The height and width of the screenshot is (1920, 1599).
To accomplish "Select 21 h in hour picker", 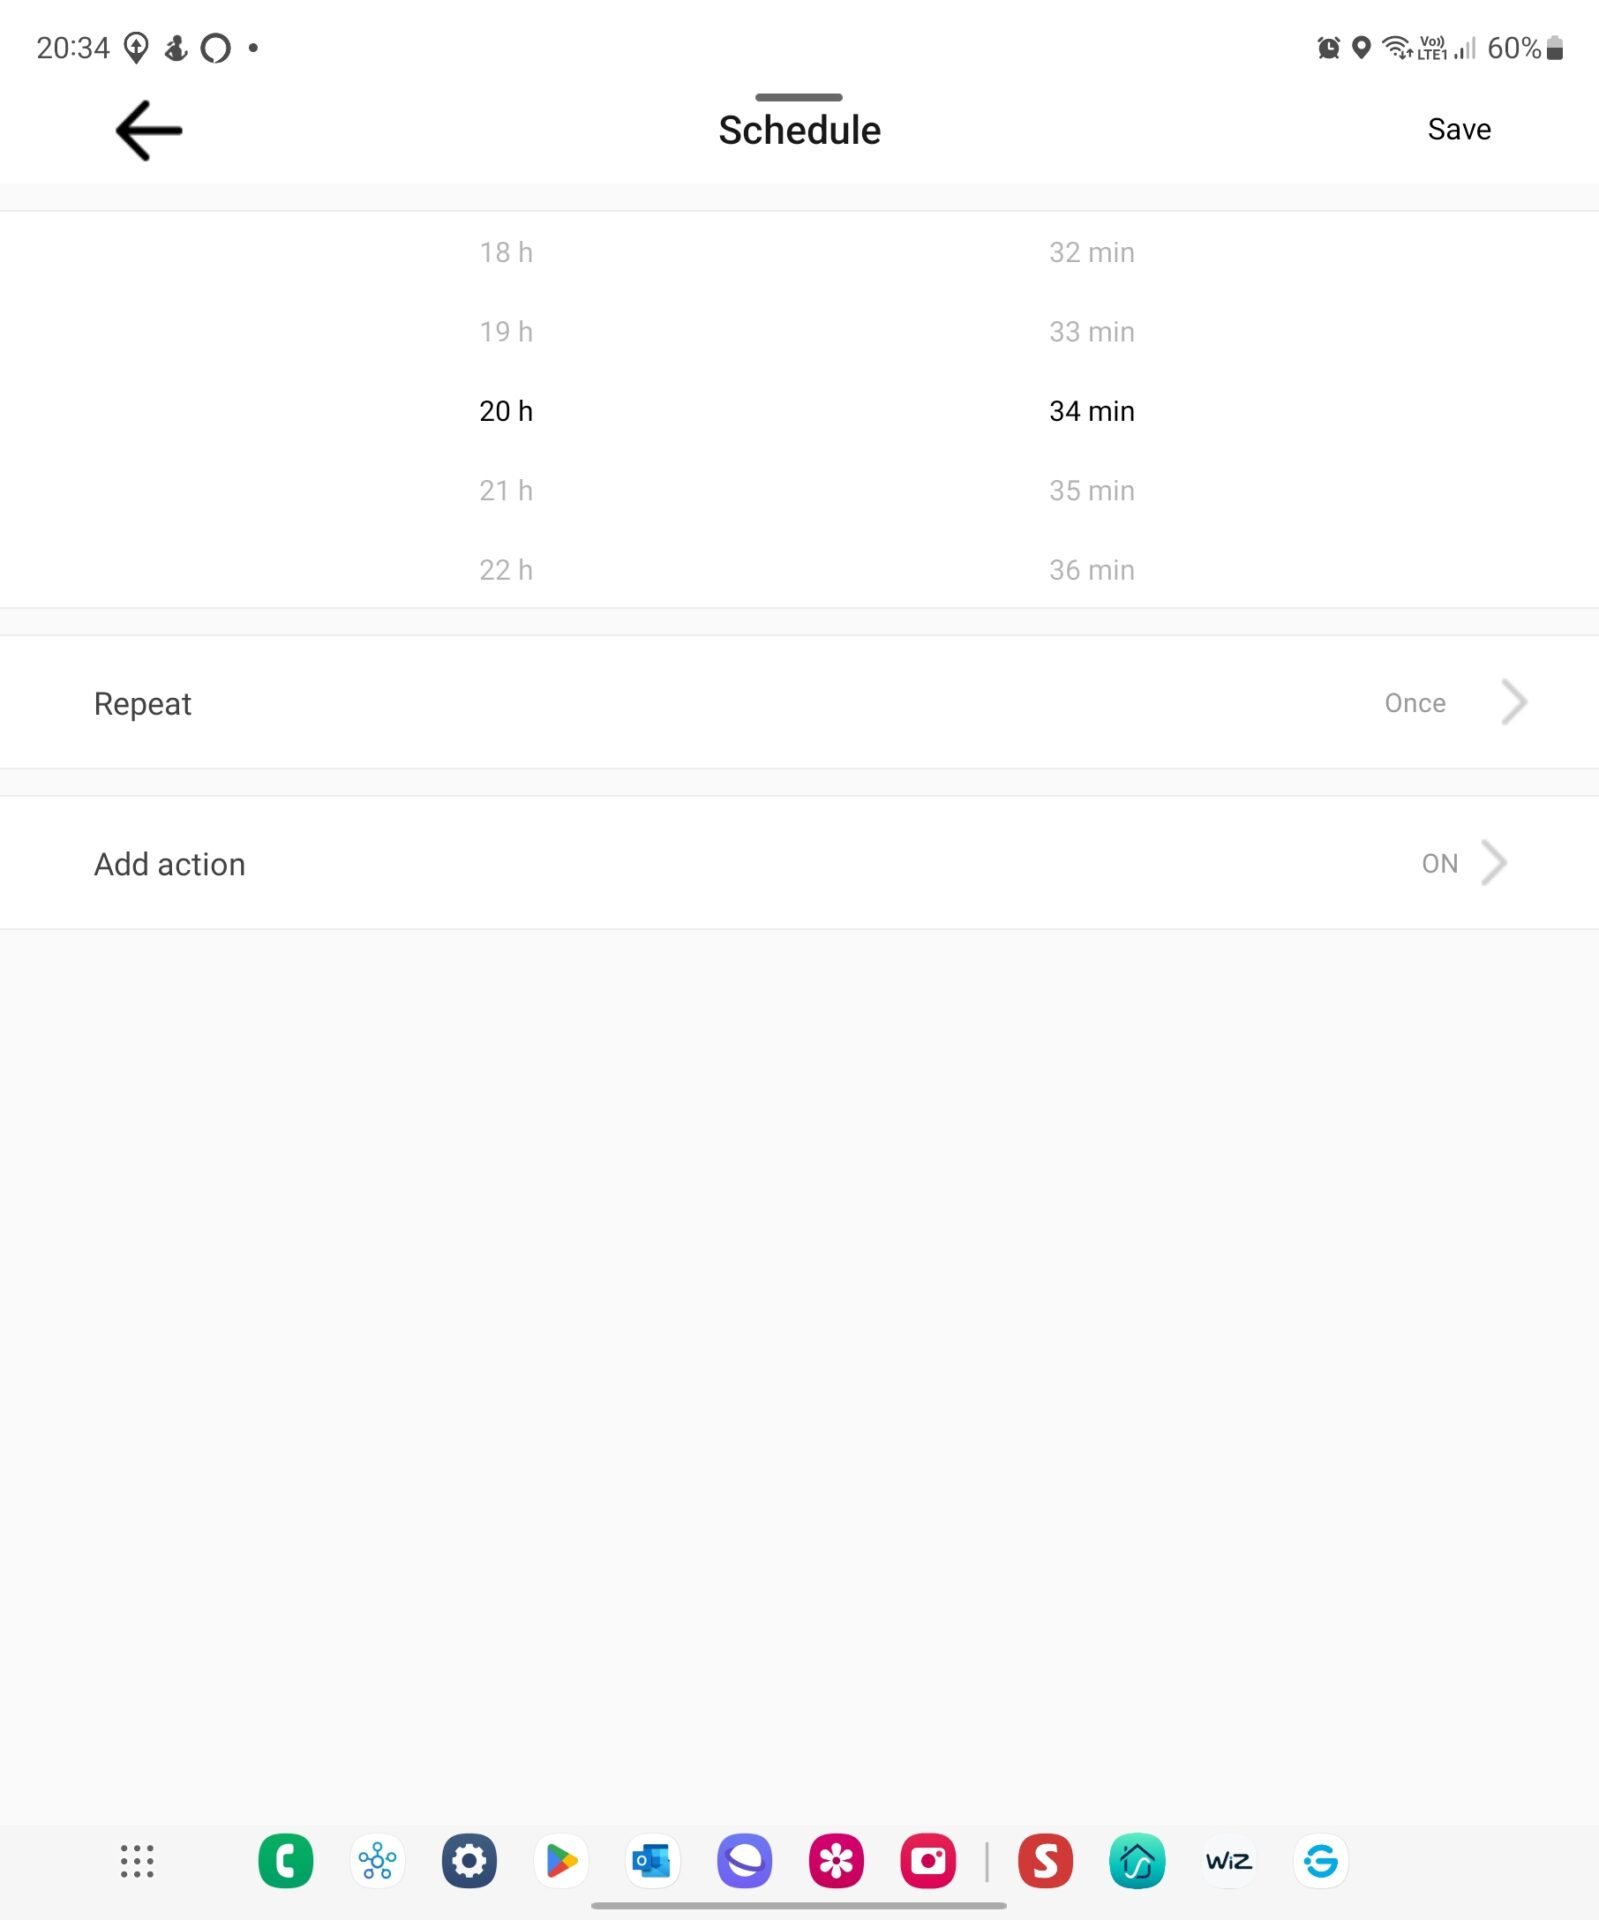I will click(506, 491).
